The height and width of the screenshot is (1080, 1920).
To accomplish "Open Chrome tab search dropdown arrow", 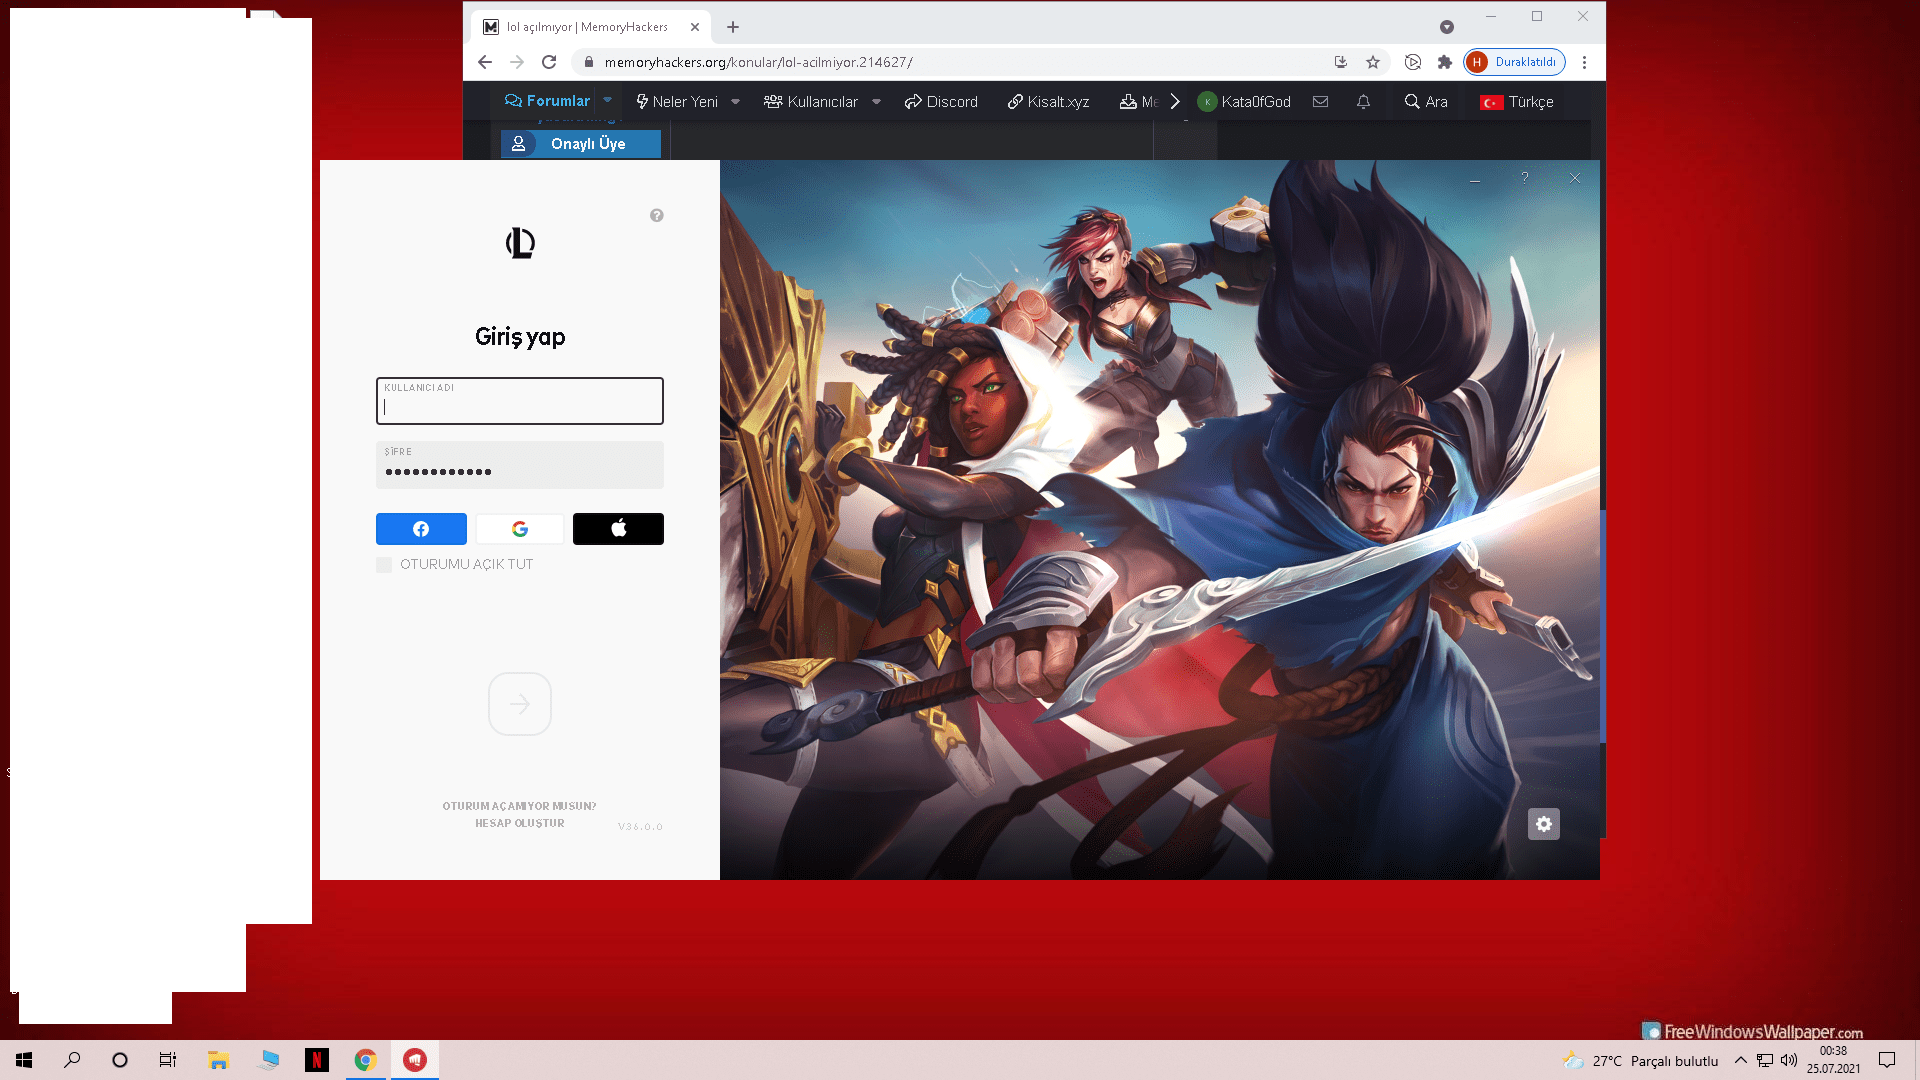I will click(x=1447, y=27).
